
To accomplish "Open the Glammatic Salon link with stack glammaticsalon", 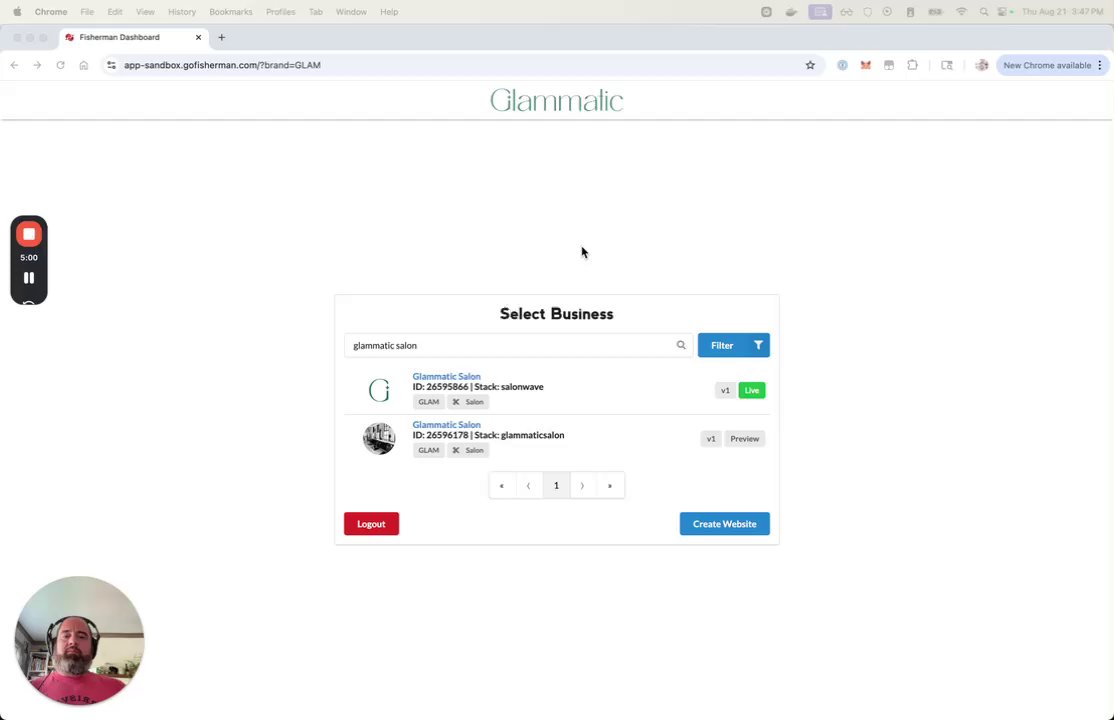I will [x=446, y=424].
